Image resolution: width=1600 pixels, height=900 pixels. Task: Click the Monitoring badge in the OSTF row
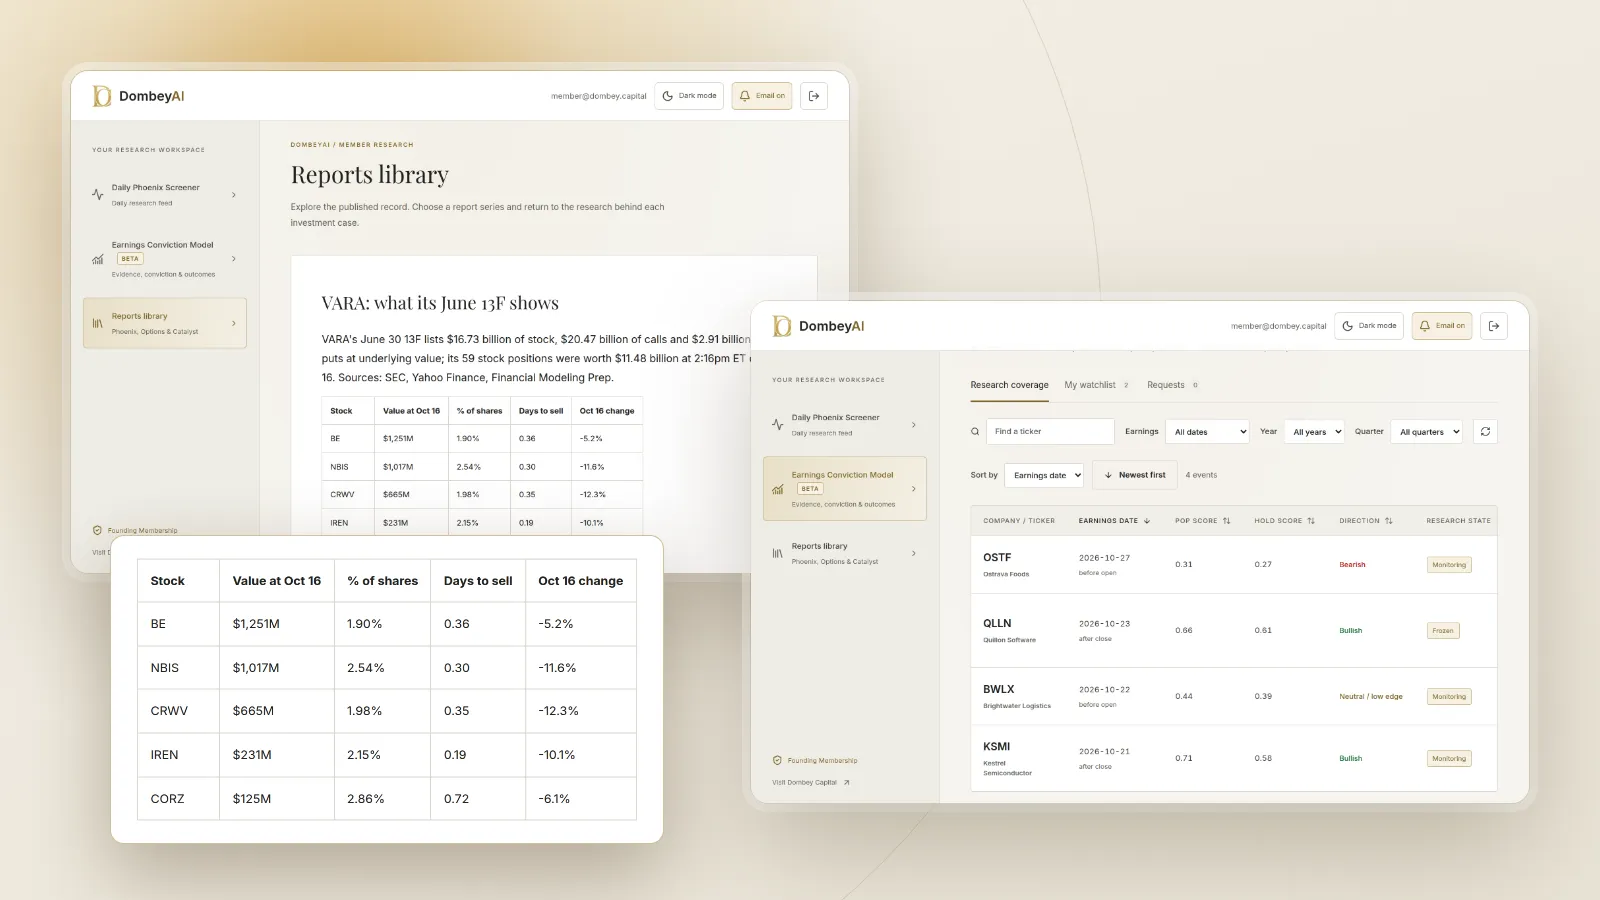tap(1449, 565)
